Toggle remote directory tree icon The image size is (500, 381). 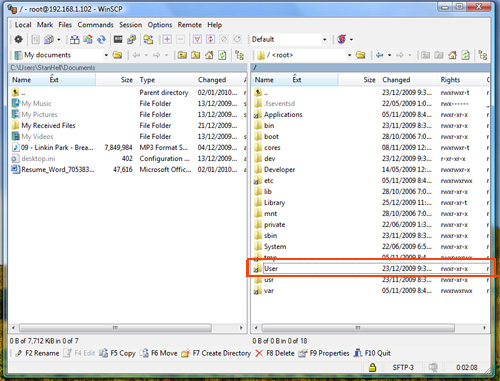tap(483, 55)
